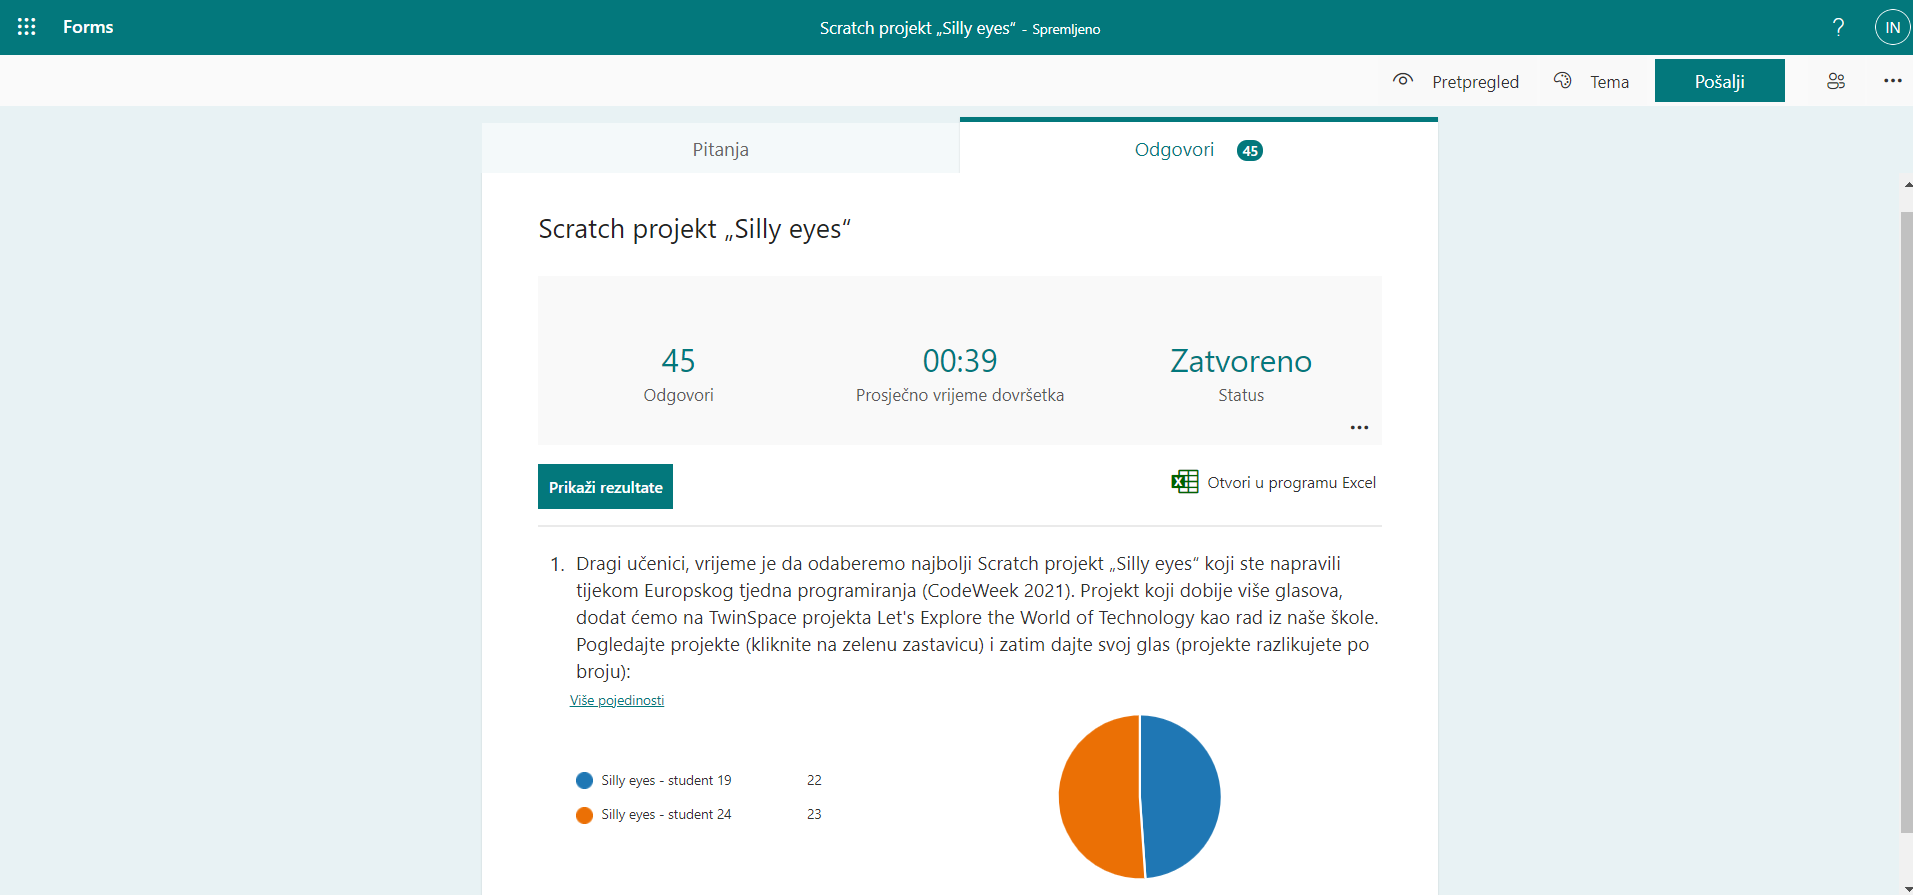Click the Pretpregled eye icon

pyautogui.click(x=1403, y=80)
